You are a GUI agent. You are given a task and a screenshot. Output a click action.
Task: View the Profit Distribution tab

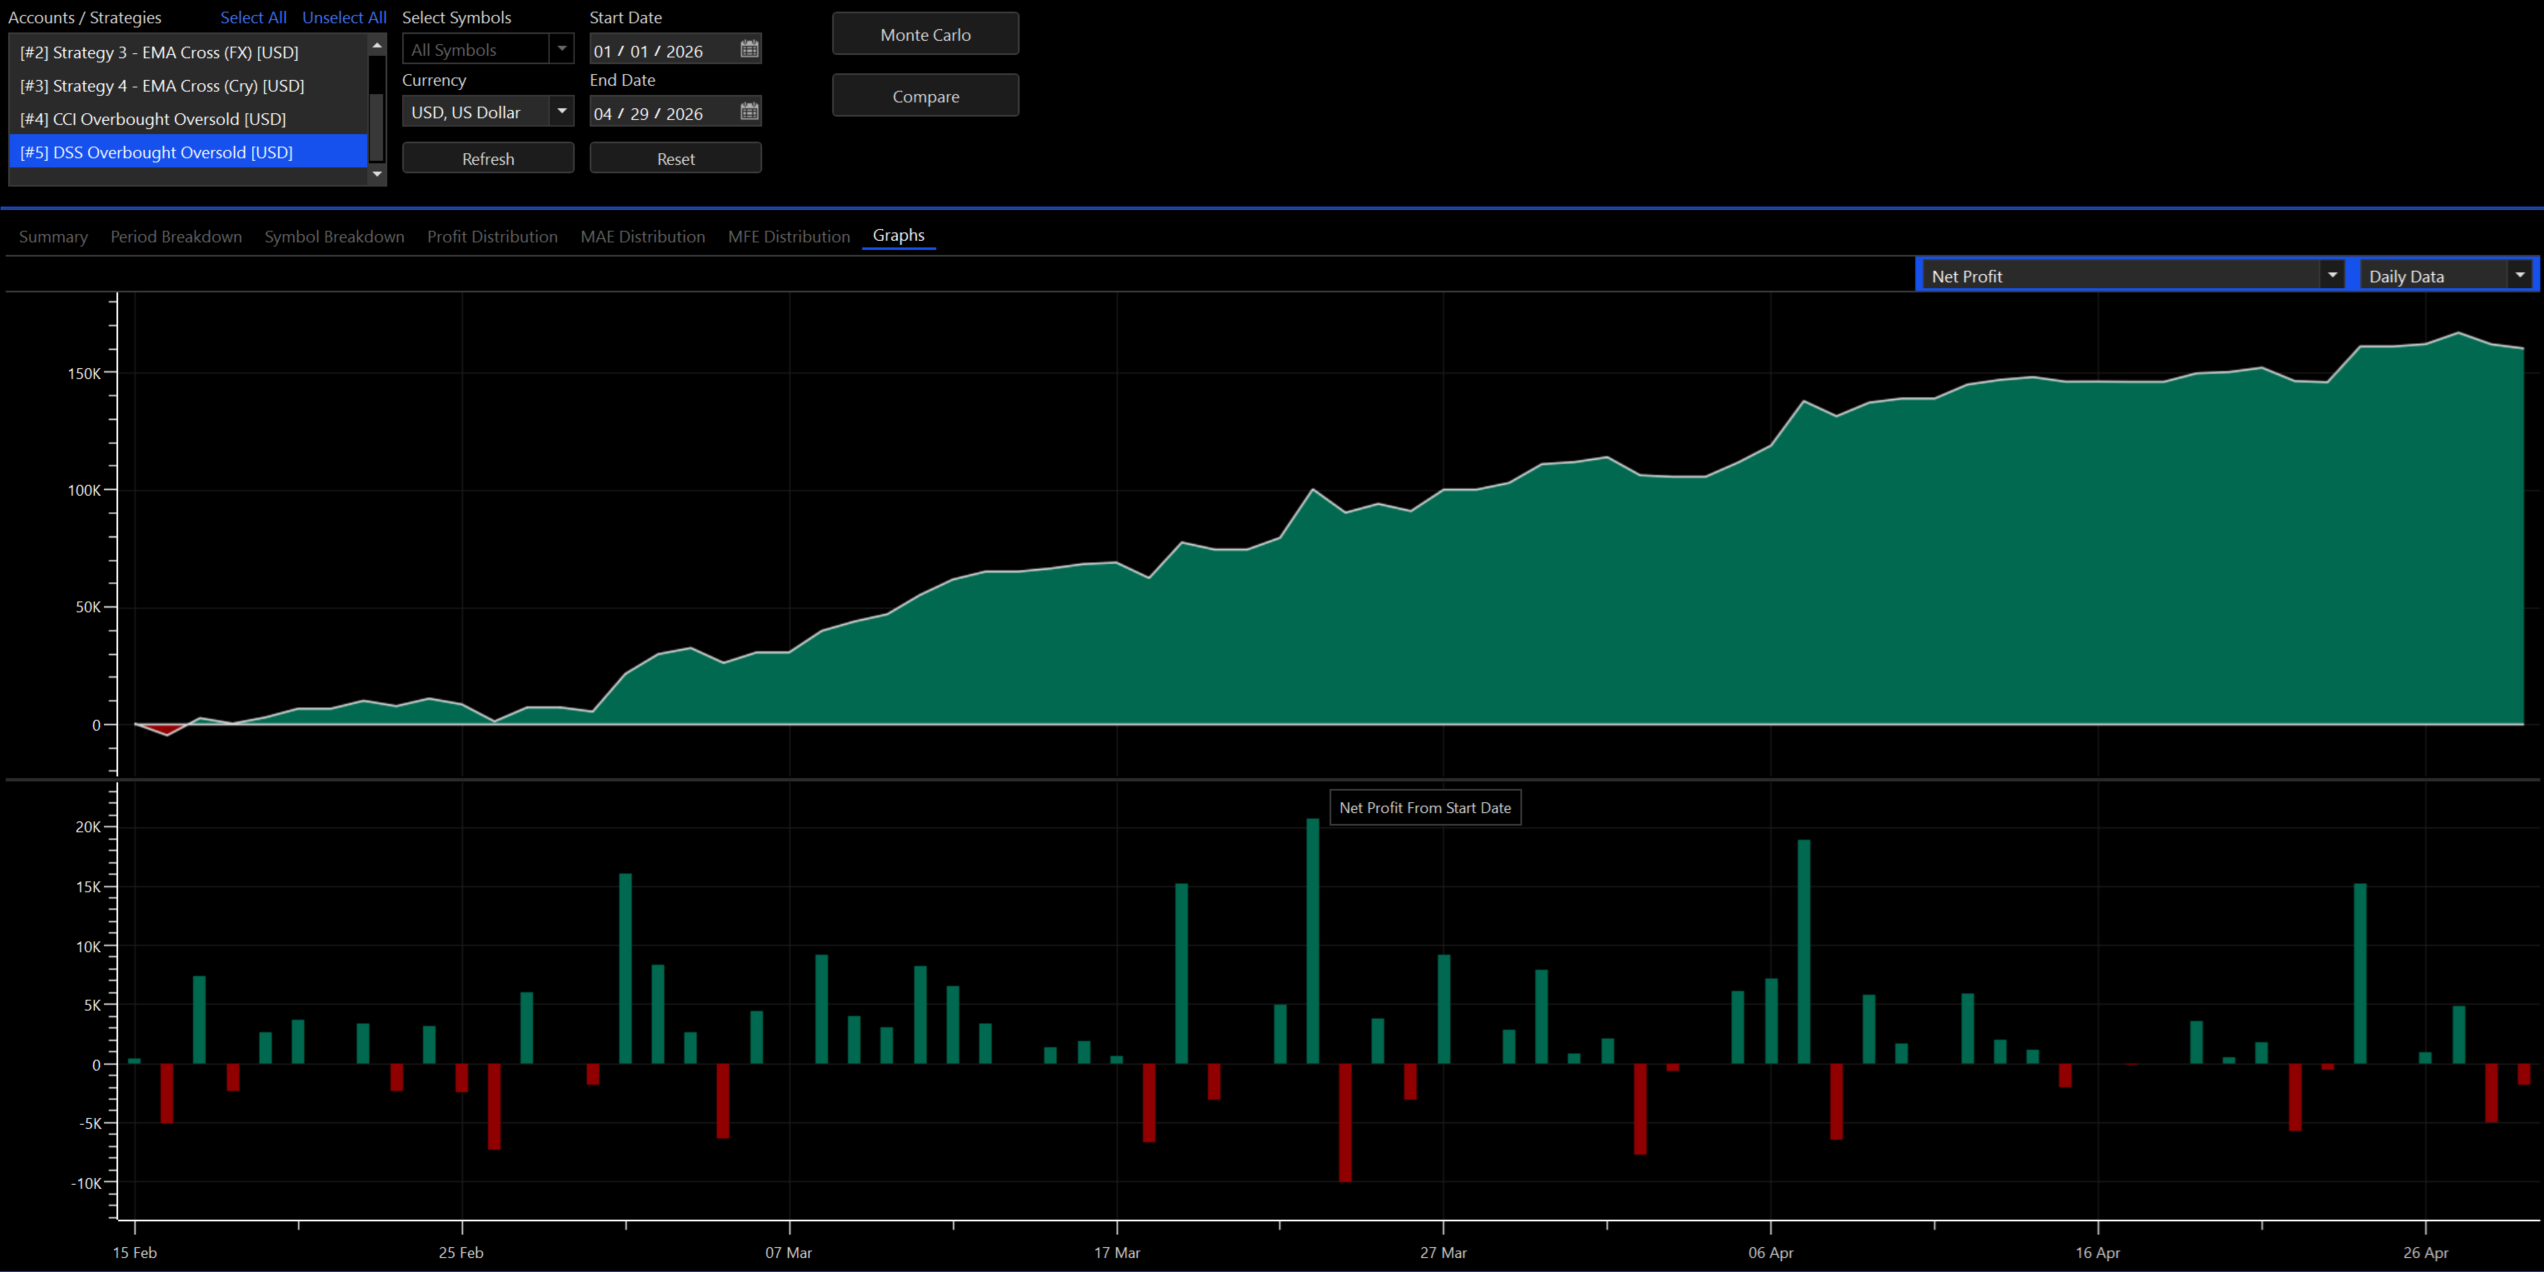coord(492,237)
